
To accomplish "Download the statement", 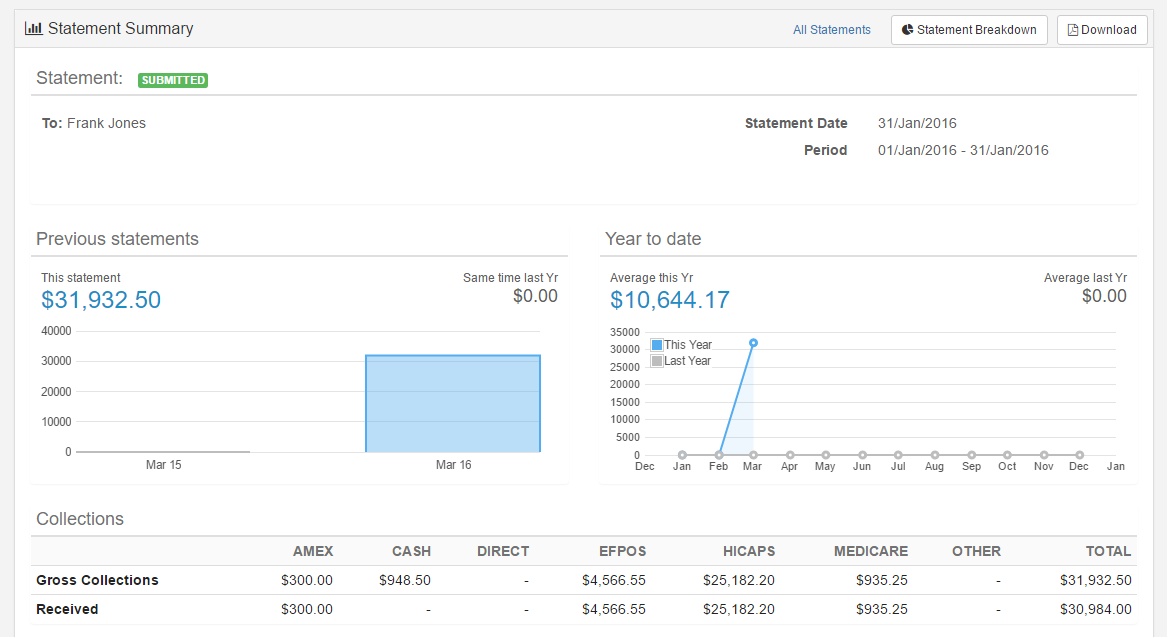I will click(x=1102, y=30).
